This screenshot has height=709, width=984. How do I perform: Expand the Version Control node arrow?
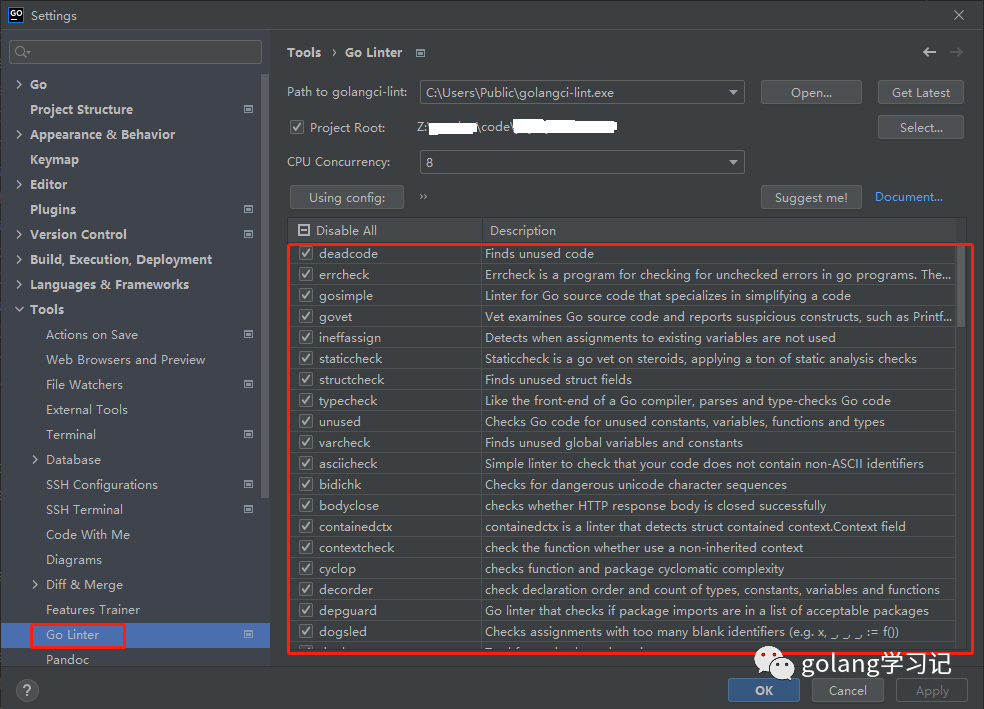coord(19,234)
